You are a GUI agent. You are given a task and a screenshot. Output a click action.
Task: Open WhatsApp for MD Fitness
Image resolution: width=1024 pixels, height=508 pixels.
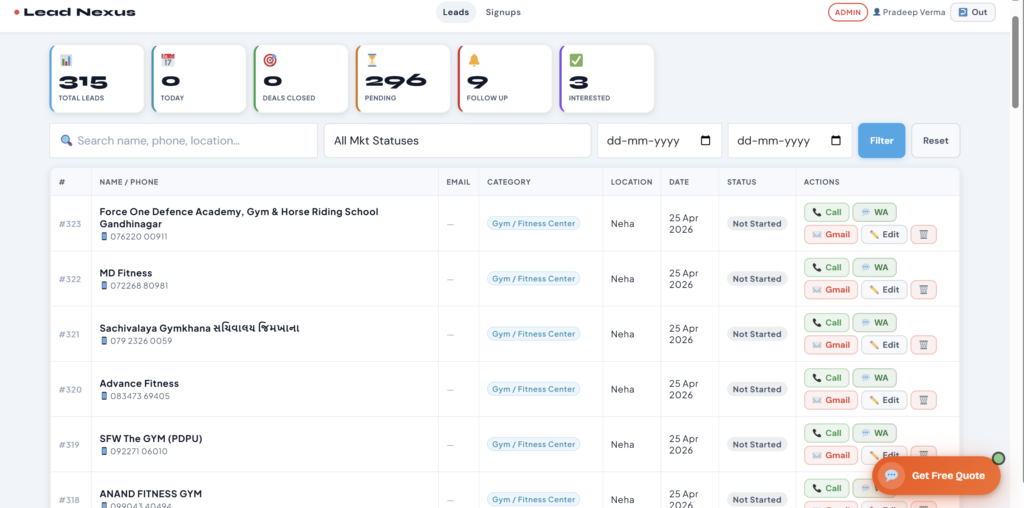[x=874, y=267]
